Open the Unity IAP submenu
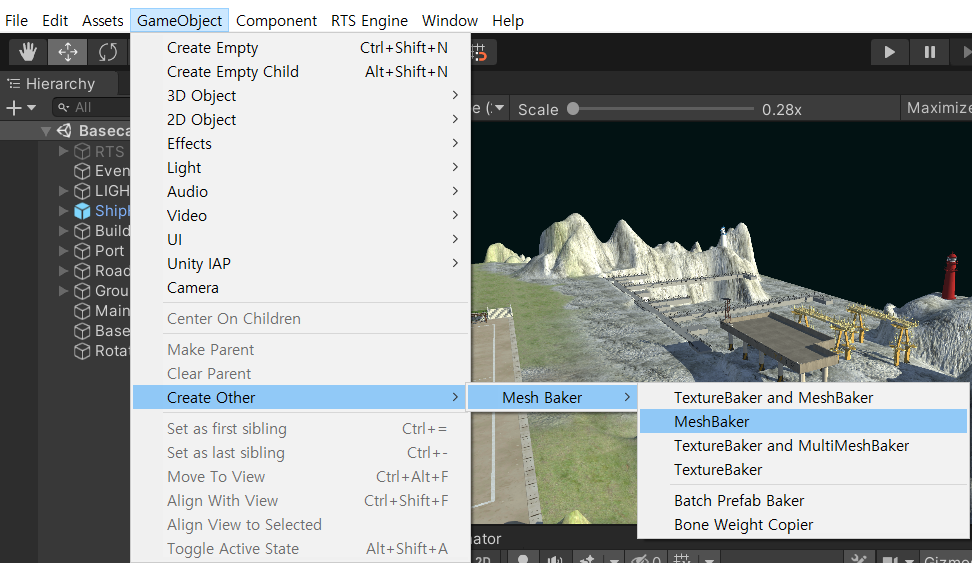This screenshot has width=972, height=563. coord(301,264)
